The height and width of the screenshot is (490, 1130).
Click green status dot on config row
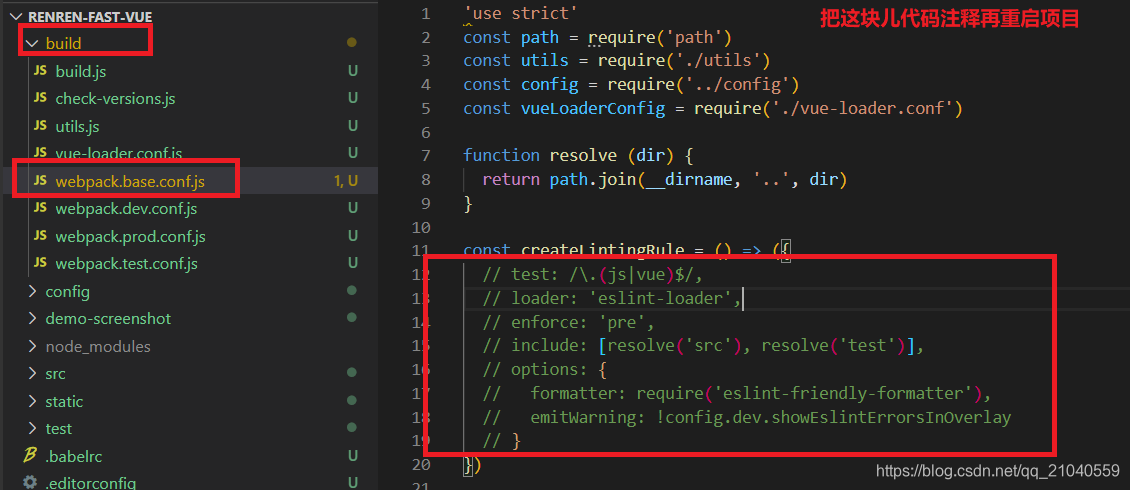click(x=352, y=291)
